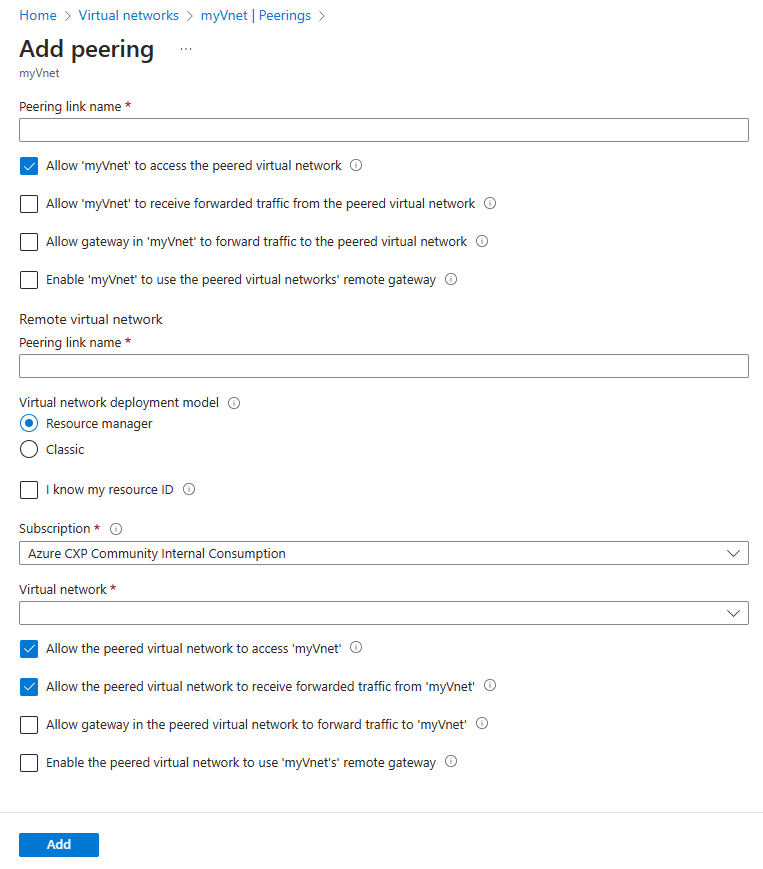Open info tooltip beside 'Allow myVnet to access peered network'
763x869 pixels.
coord(356,165)
